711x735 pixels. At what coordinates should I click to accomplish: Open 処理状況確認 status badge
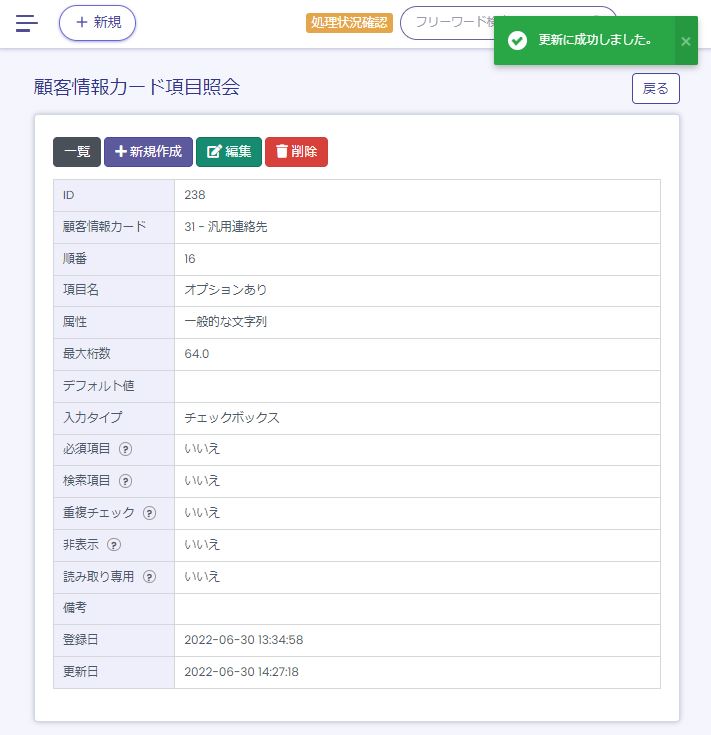[349, 23]
